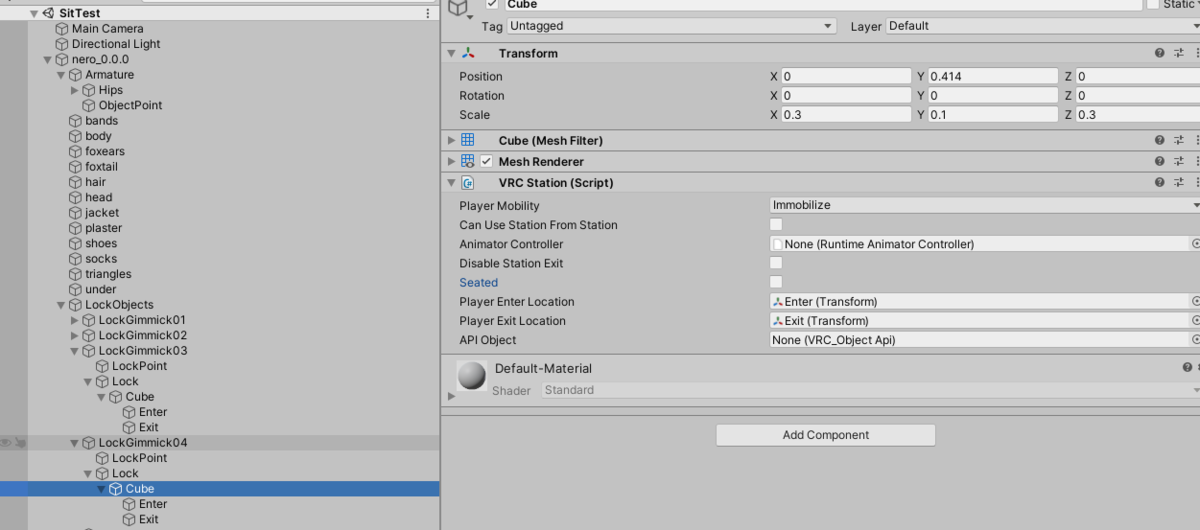This screenshot has height=530, width=1200.
Task: Open VRC Station preset selector icon
Action: pyautogui.click(x=1179, y=183)
